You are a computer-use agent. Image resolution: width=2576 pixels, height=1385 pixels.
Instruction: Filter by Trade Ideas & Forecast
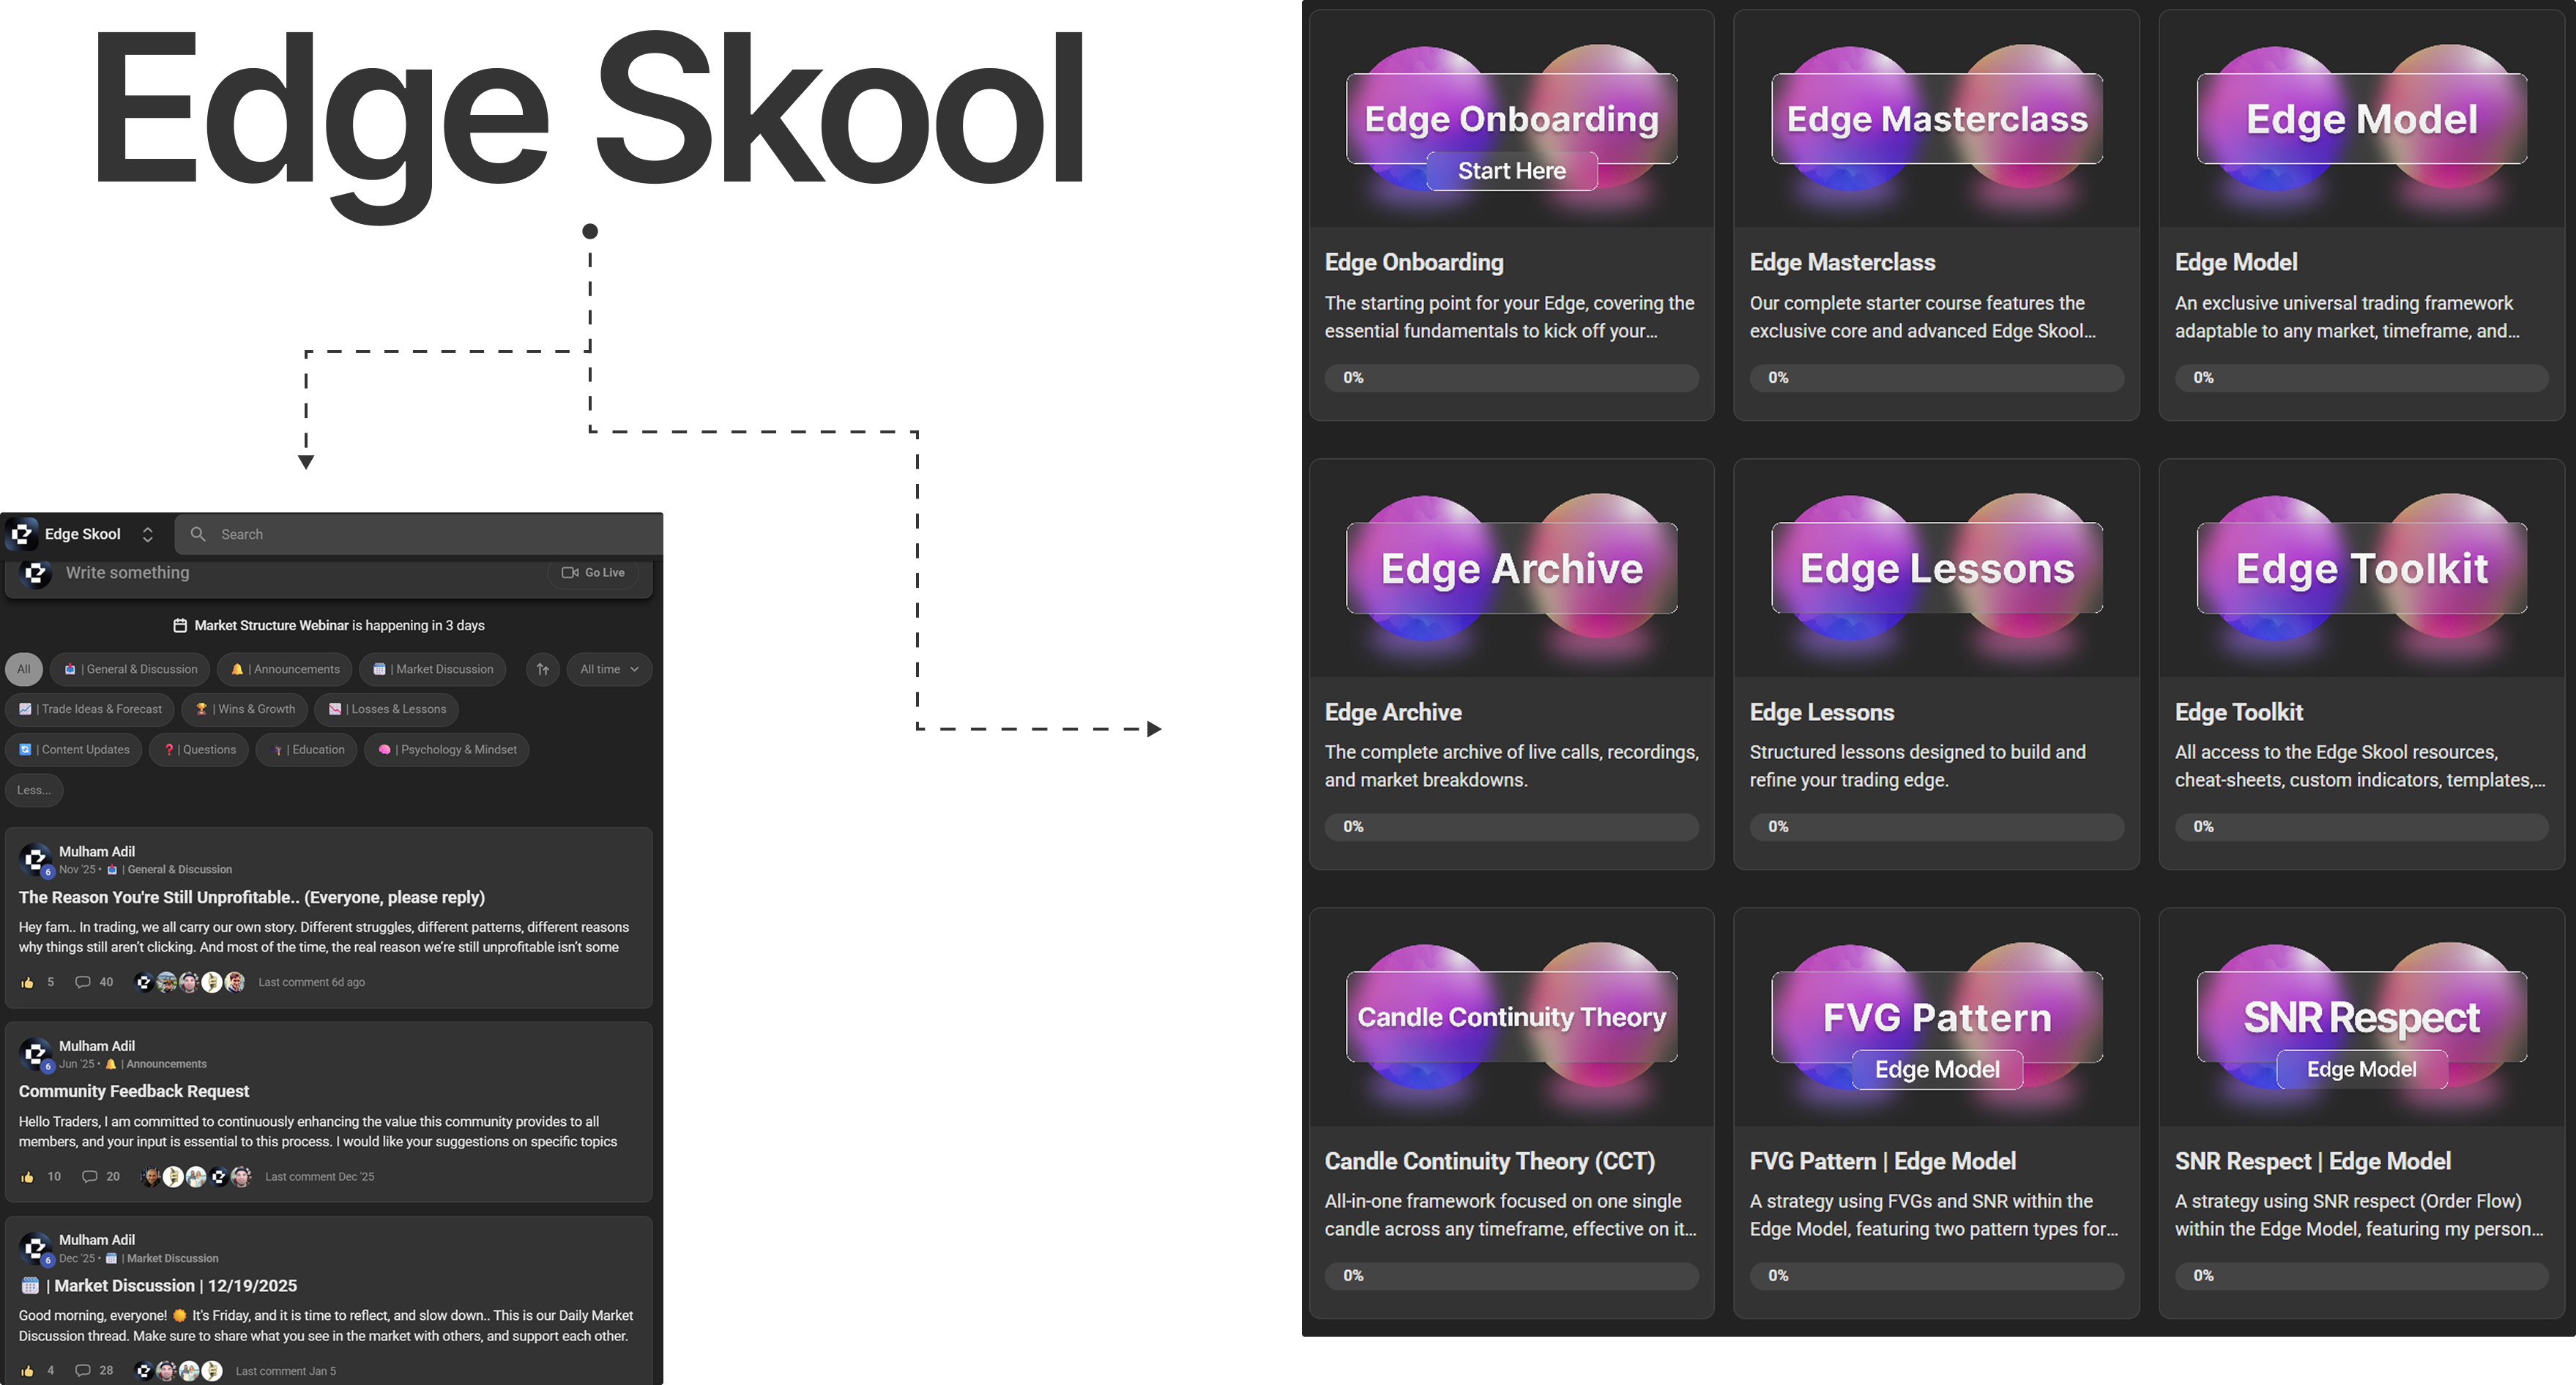tap(90, 709)
